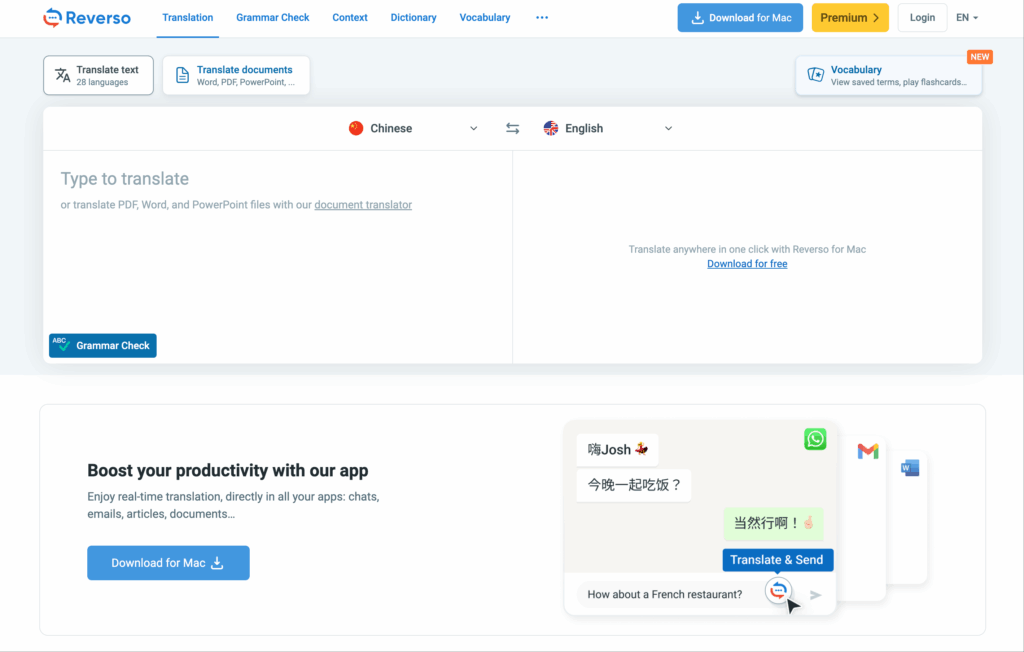Open the Context tab in navigation
The width and height of the screenshot is (1024, 652).
(x=350, y=17)
